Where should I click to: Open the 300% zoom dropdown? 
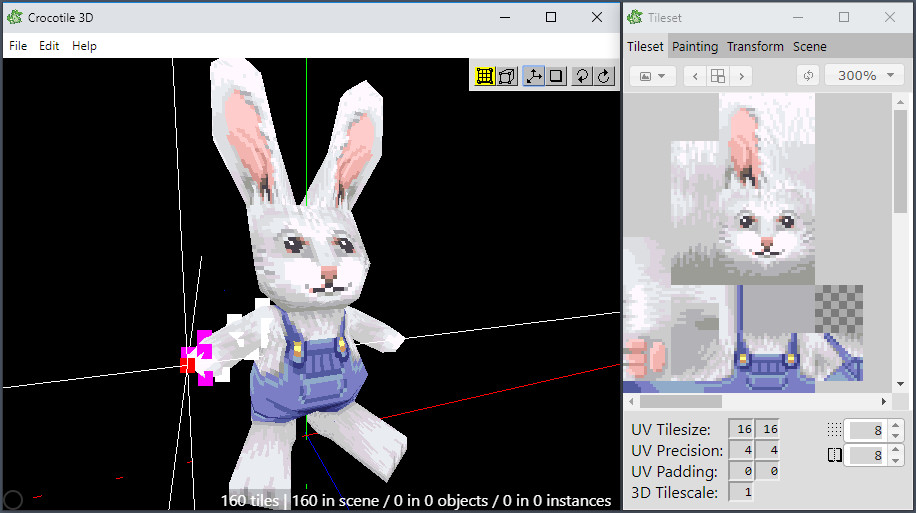click(864, 76)
